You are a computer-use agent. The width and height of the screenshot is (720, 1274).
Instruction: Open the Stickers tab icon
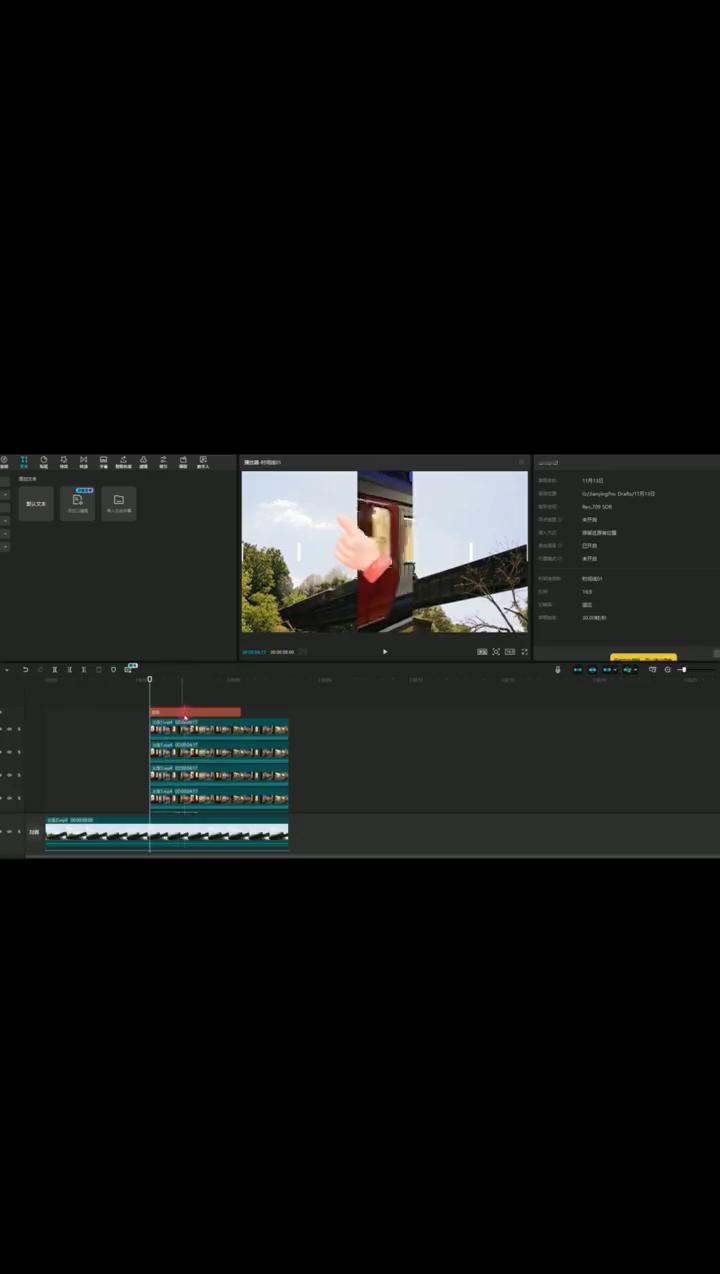point(44,462)
